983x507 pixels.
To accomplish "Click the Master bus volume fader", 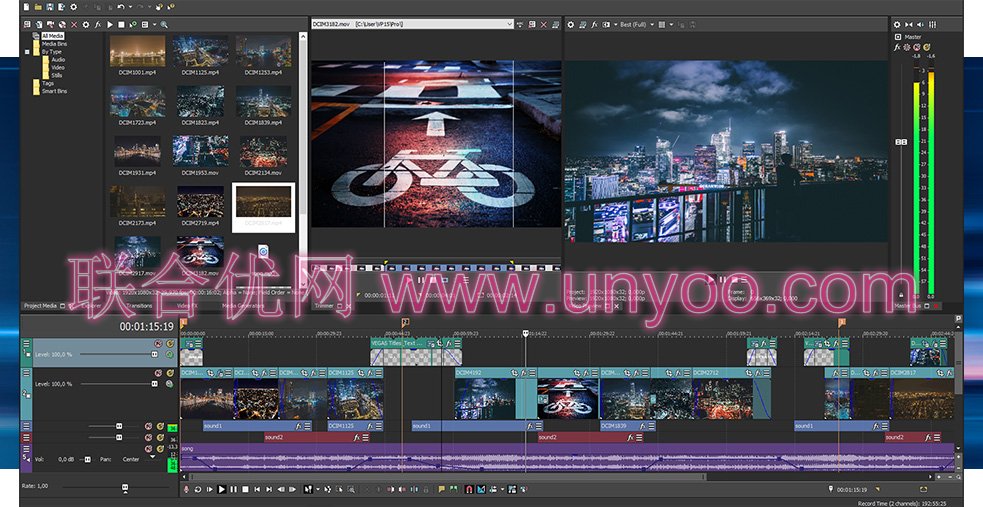I will [x=901, y=142].
